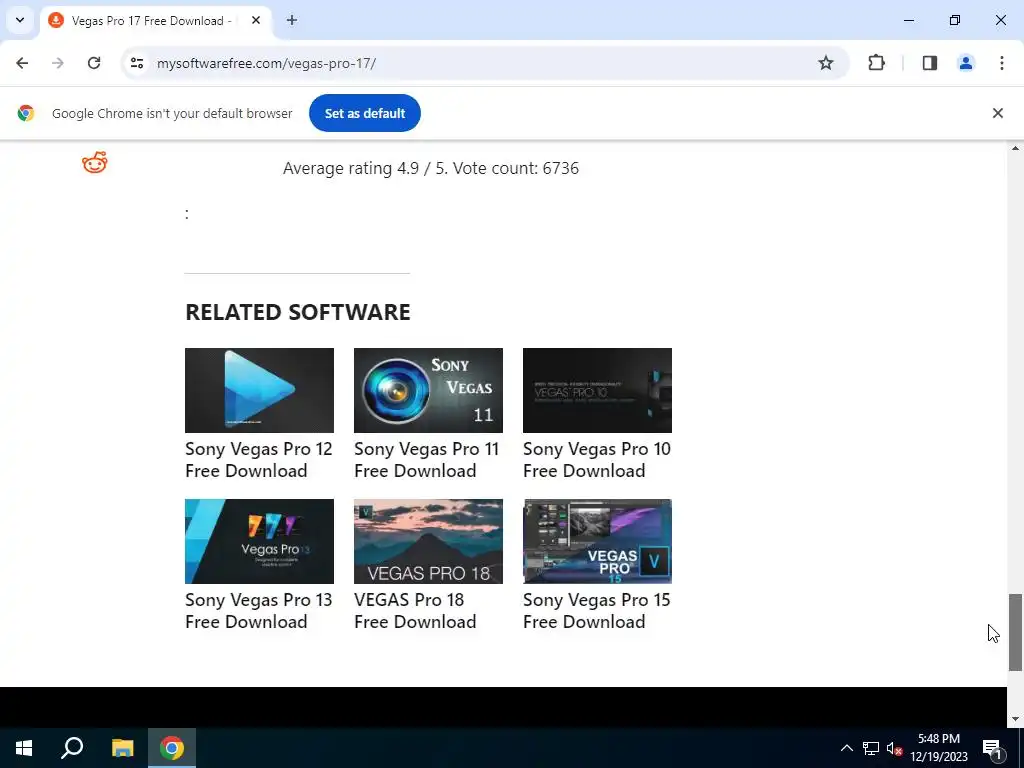Open Sony Vegas 11 thumbnail image
This screenshot has height=768, width=1024.
[428, 391]
